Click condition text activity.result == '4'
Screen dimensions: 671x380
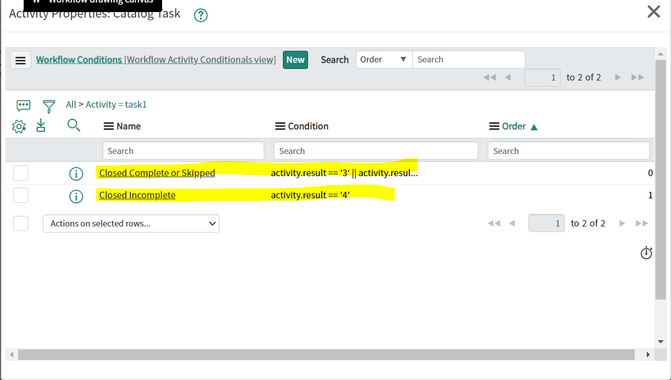coord(310,195)
